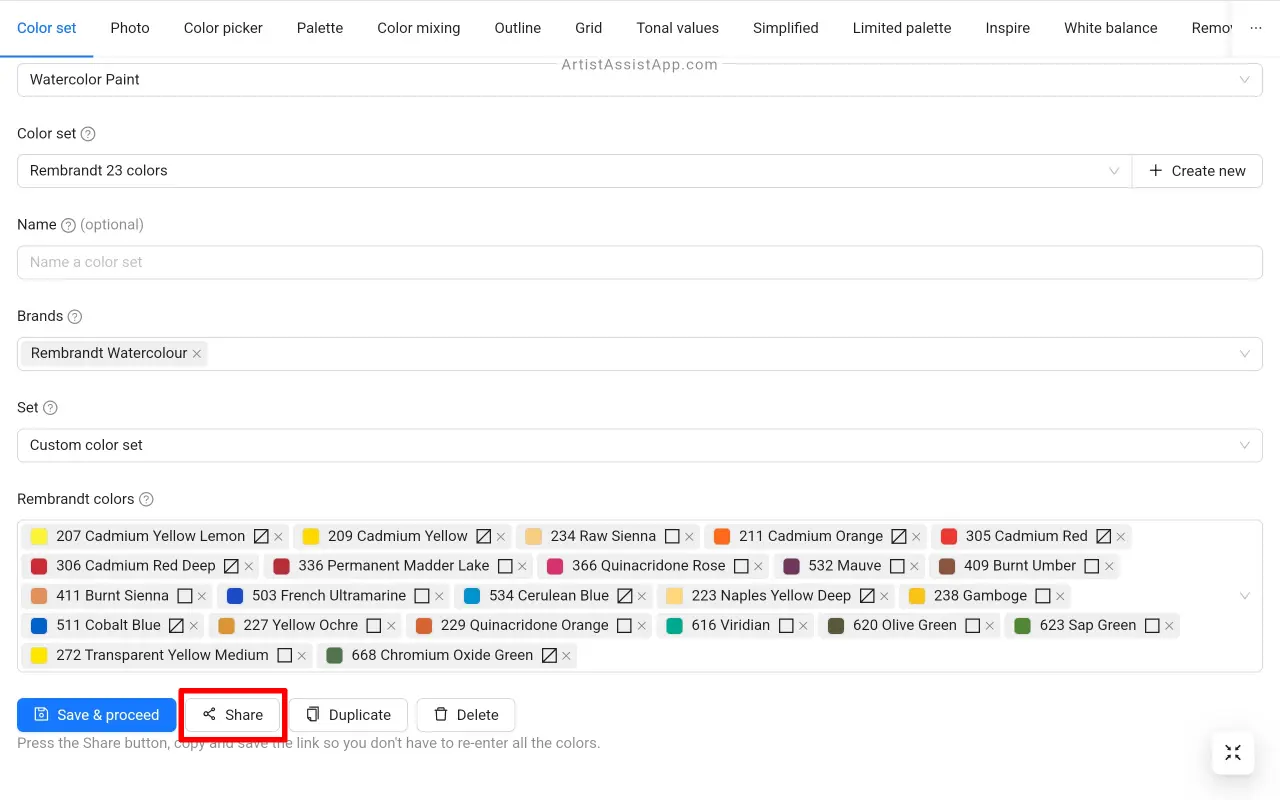Click the help icon next to Rembrandt colors
This screenshot has height=800, width=1280.
(146, 500)
